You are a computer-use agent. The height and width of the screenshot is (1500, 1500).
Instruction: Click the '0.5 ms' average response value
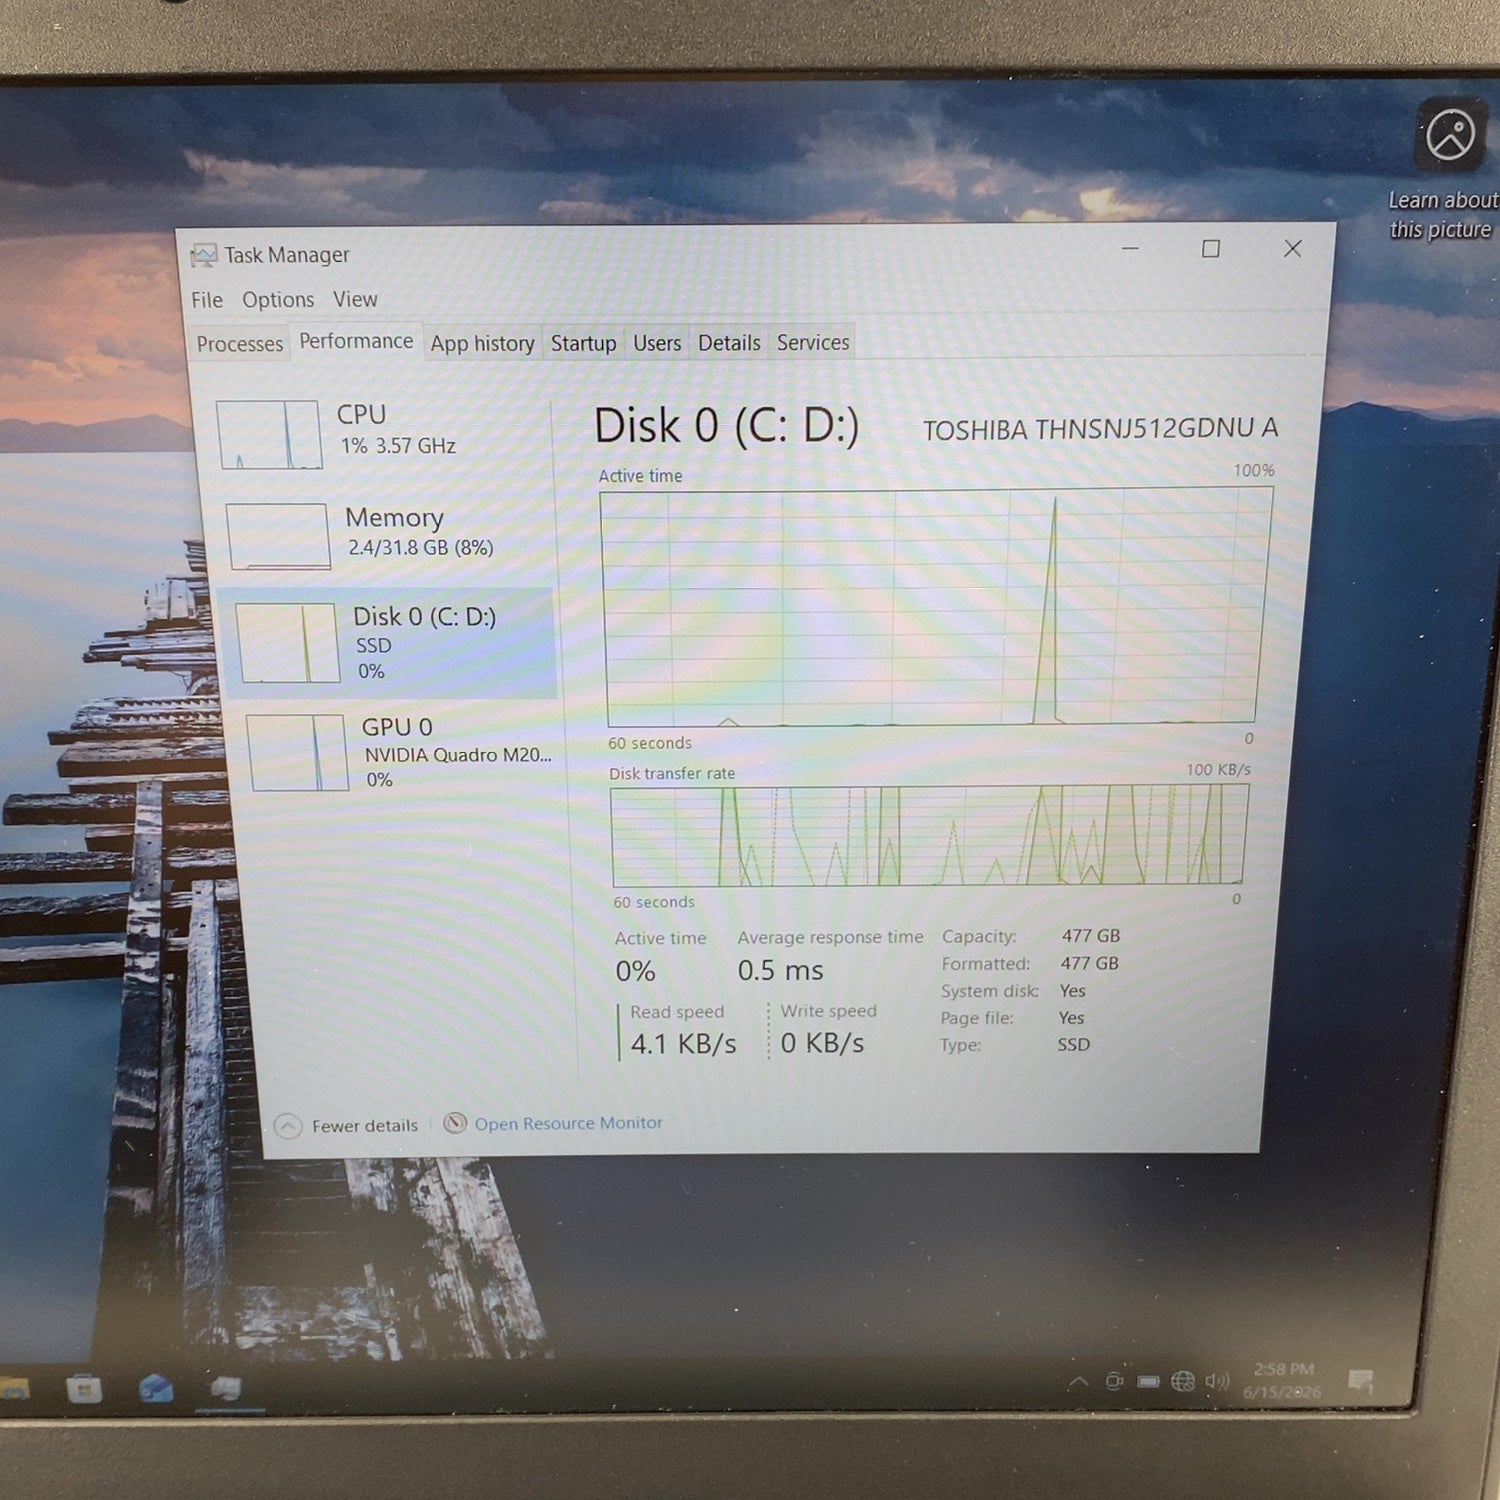tap(780, 970)
